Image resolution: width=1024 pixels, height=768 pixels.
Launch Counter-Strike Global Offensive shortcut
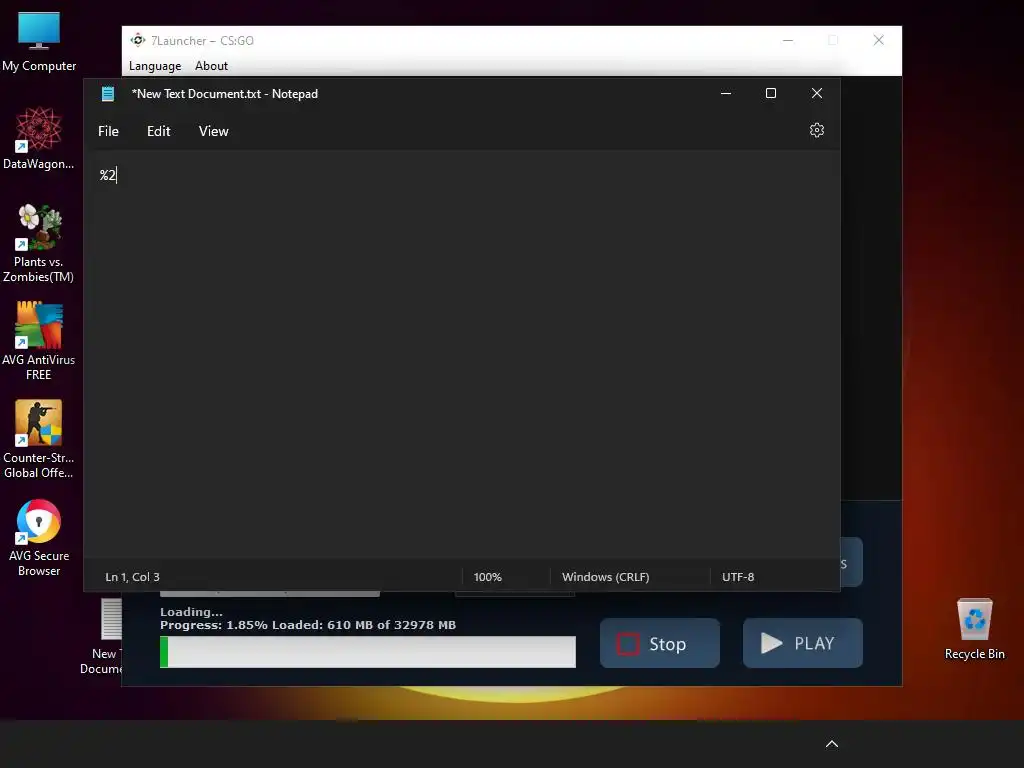click(x=39, y=439)
